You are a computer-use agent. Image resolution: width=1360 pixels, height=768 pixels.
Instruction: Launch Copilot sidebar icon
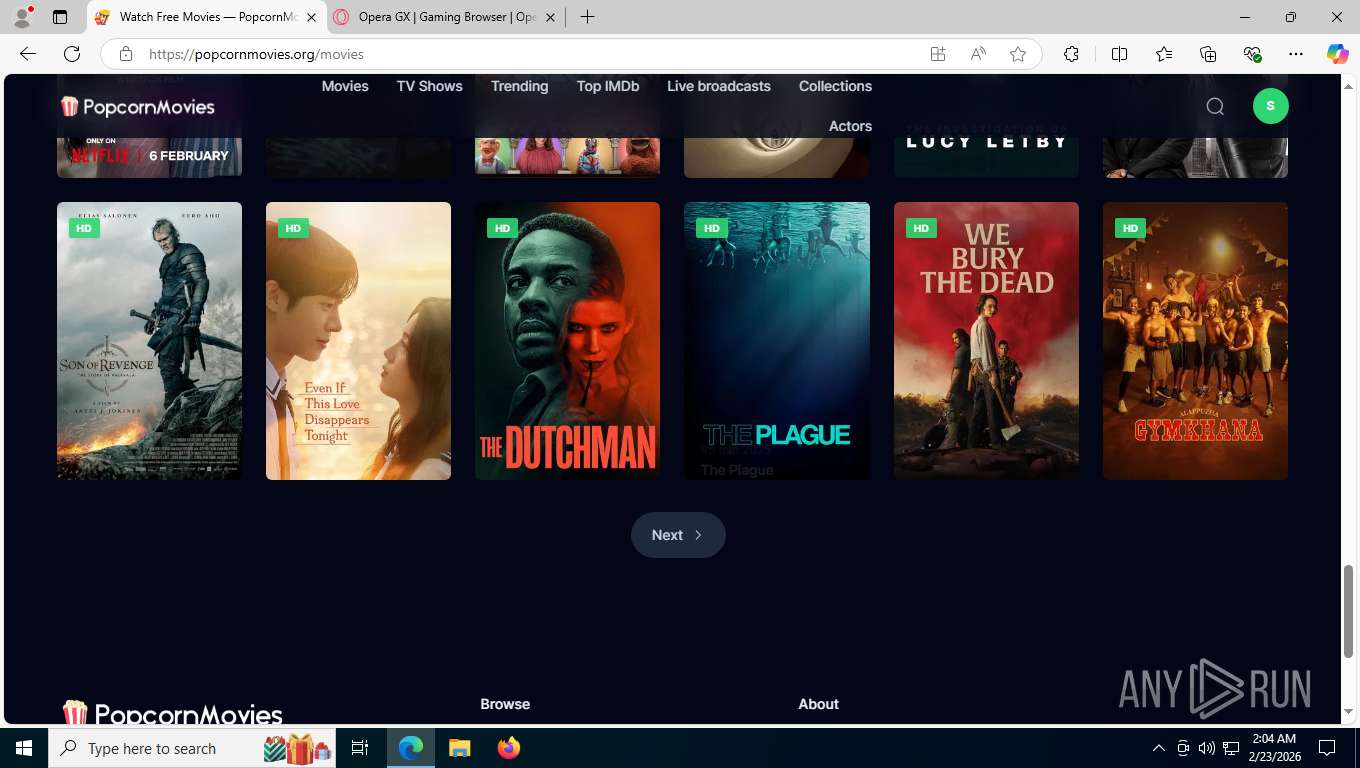click(1338, 54)
